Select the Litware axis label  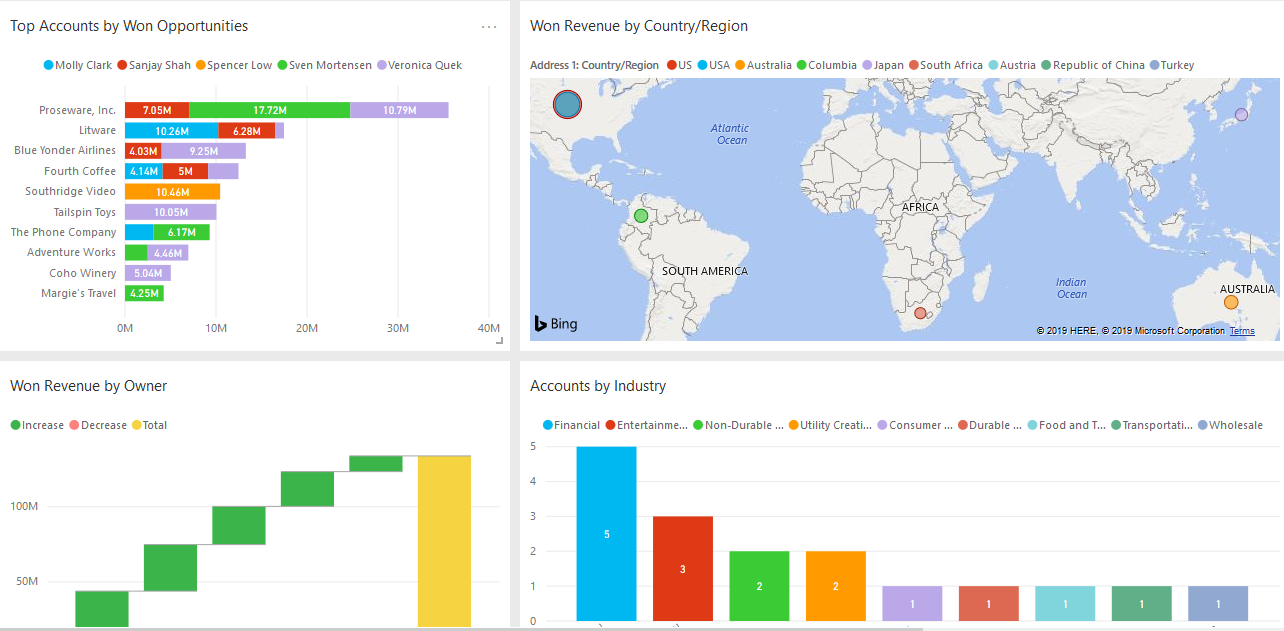point(97,130)
